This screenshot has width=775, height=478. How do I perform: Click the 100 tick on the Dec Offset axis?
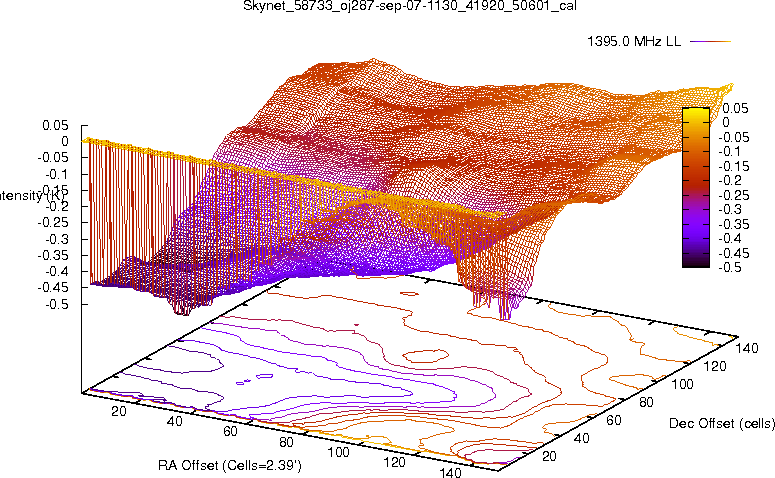[683, 384]
